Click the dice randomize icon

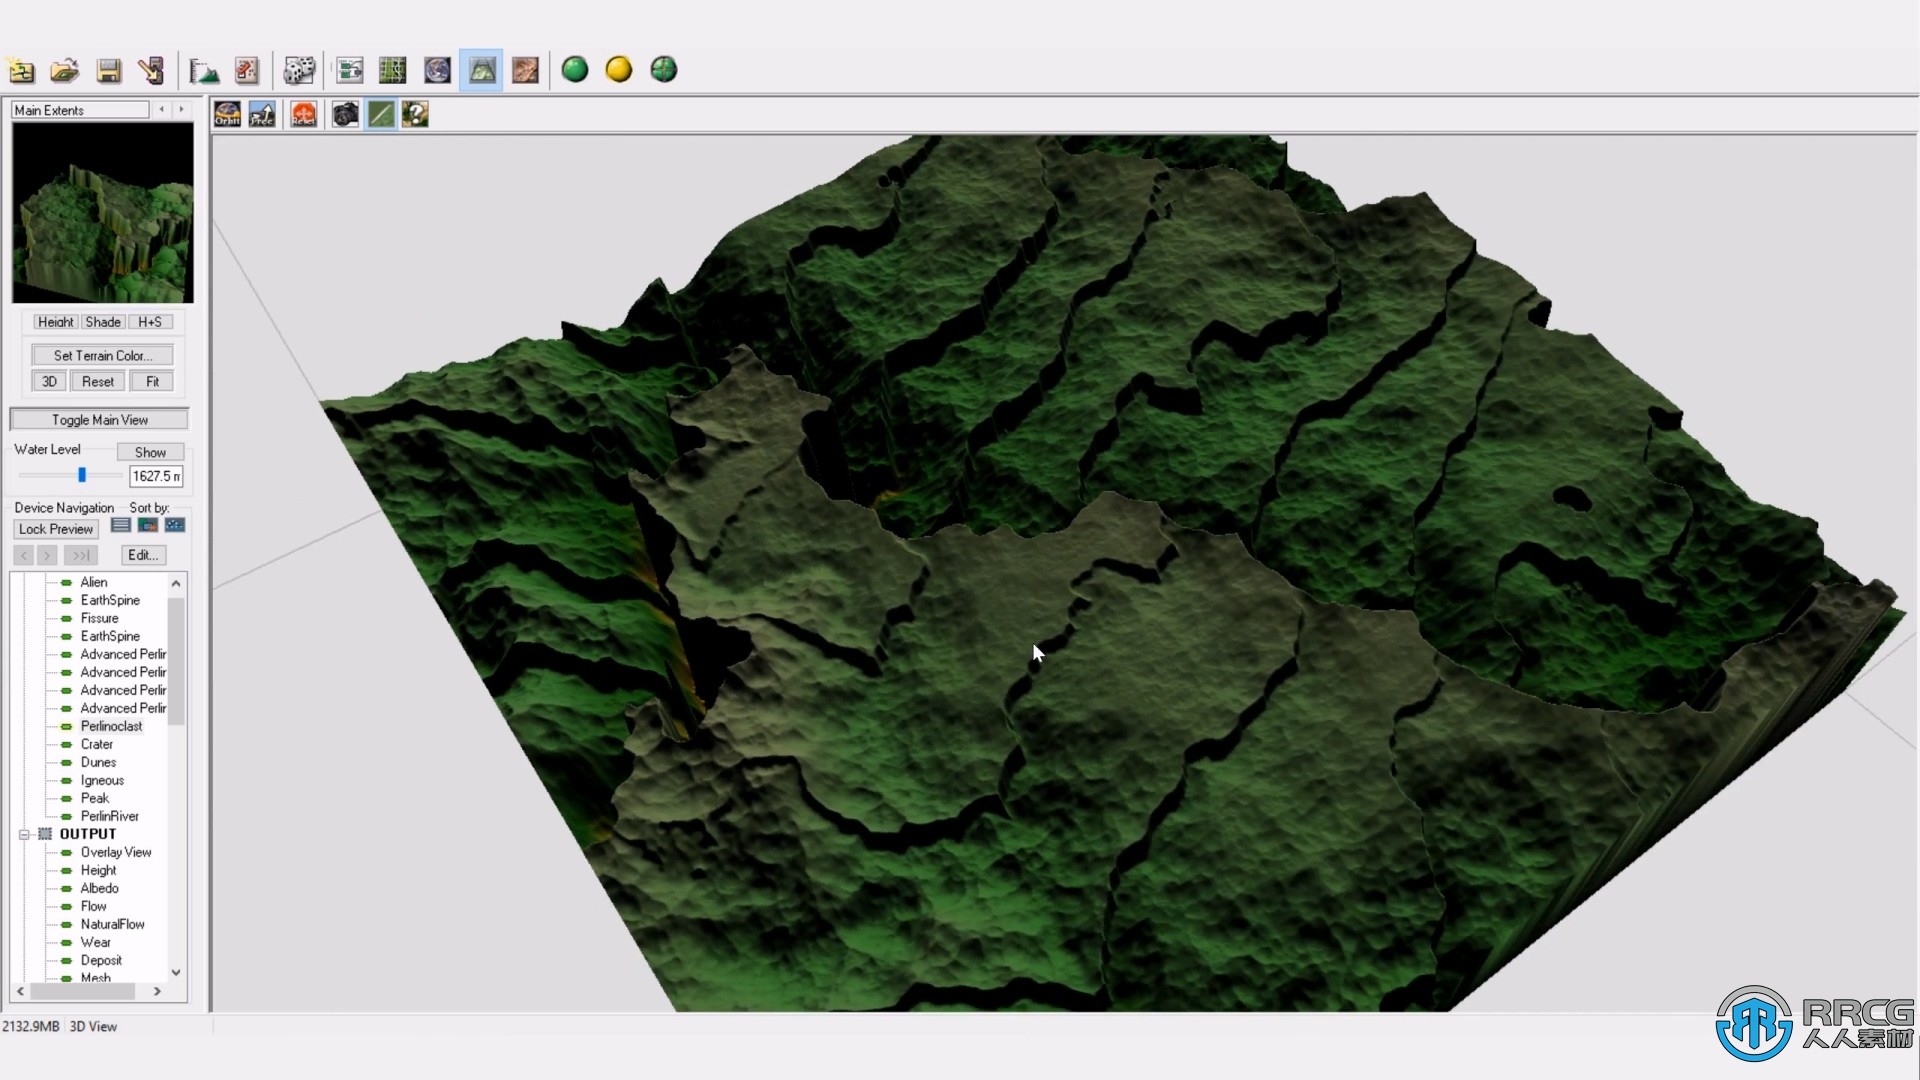[x=299, y=70]
